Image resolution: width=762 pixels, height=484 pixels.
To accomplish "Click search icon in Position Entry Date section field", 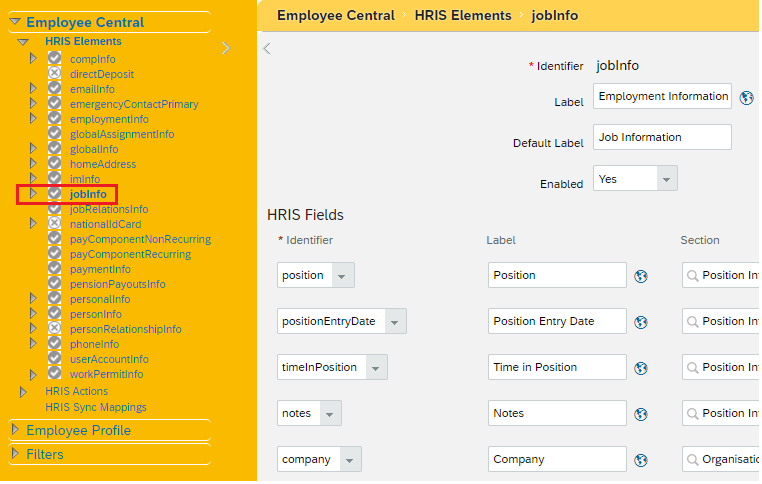I will (693, 322).
